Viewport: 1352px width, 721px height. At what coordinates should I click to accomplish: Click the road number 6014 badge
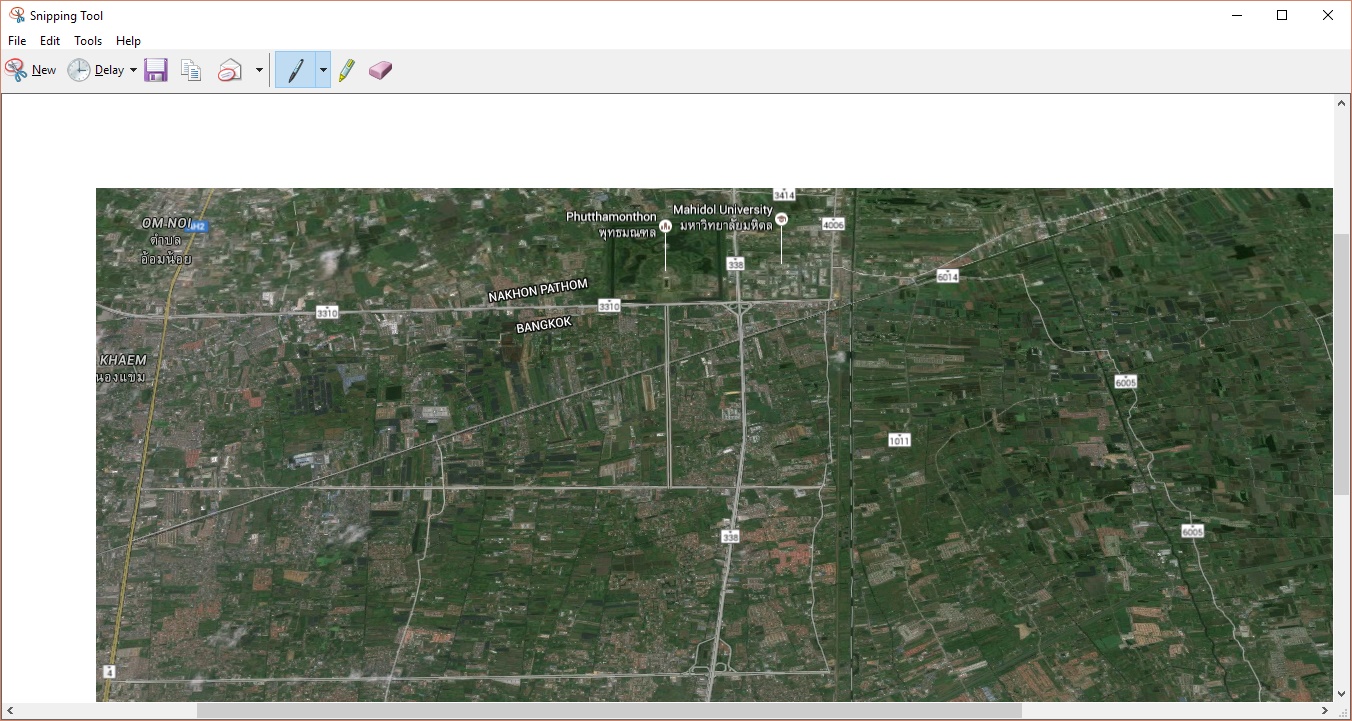pyautogui.click(x=948, y=276)
